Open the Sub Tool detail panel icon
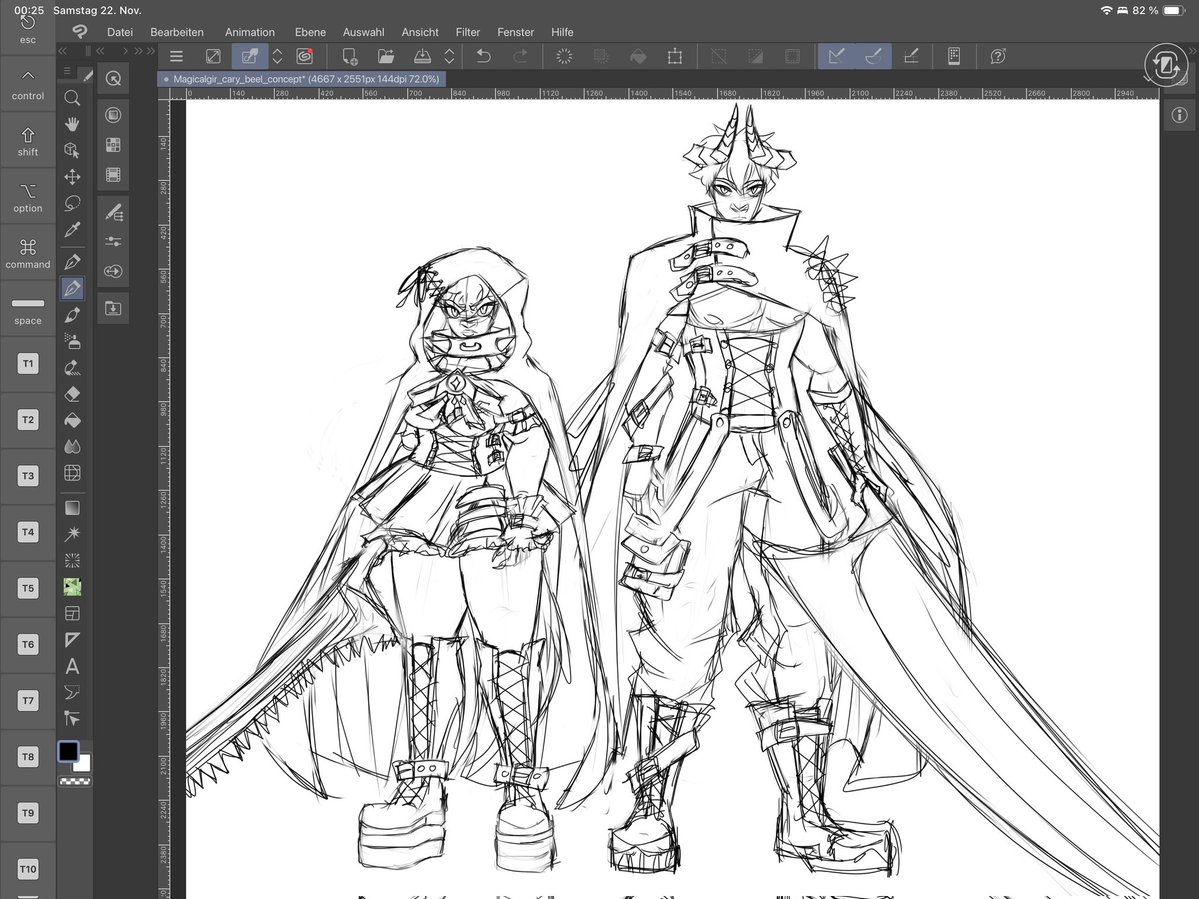Viewport: 1199px width, 899px height. (x=113, y=213)
